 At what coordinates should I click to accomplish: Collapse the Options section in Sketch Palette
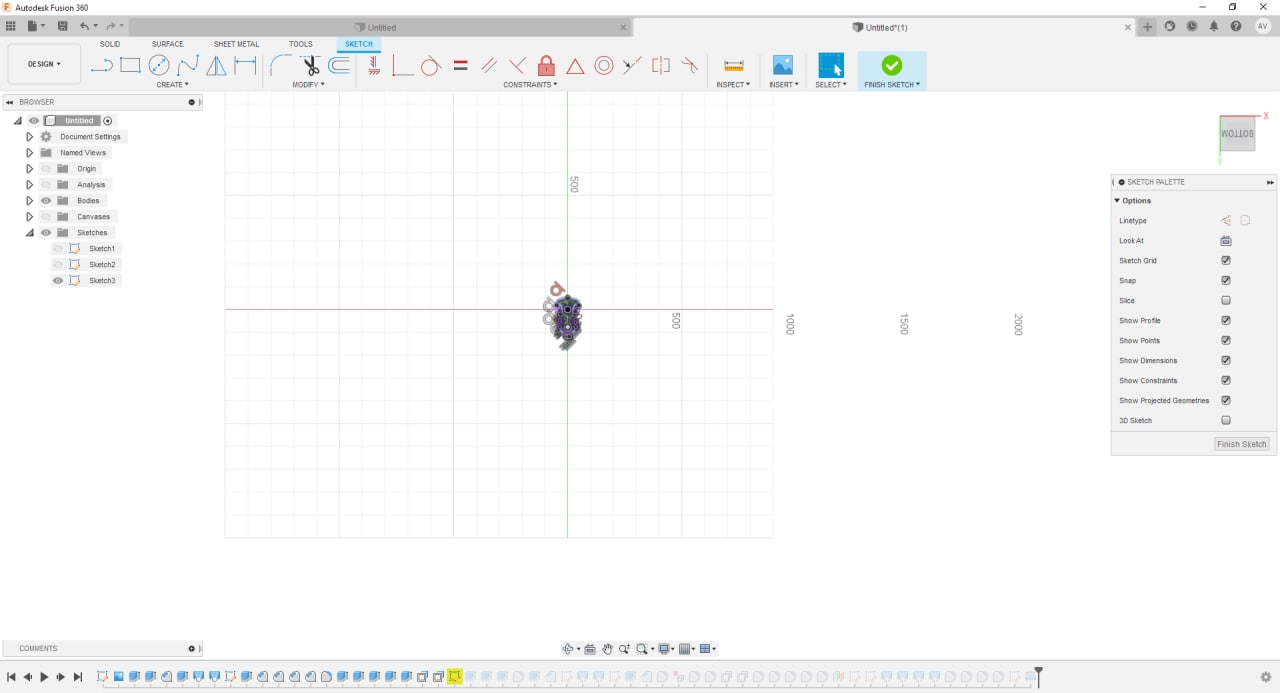1117,201
